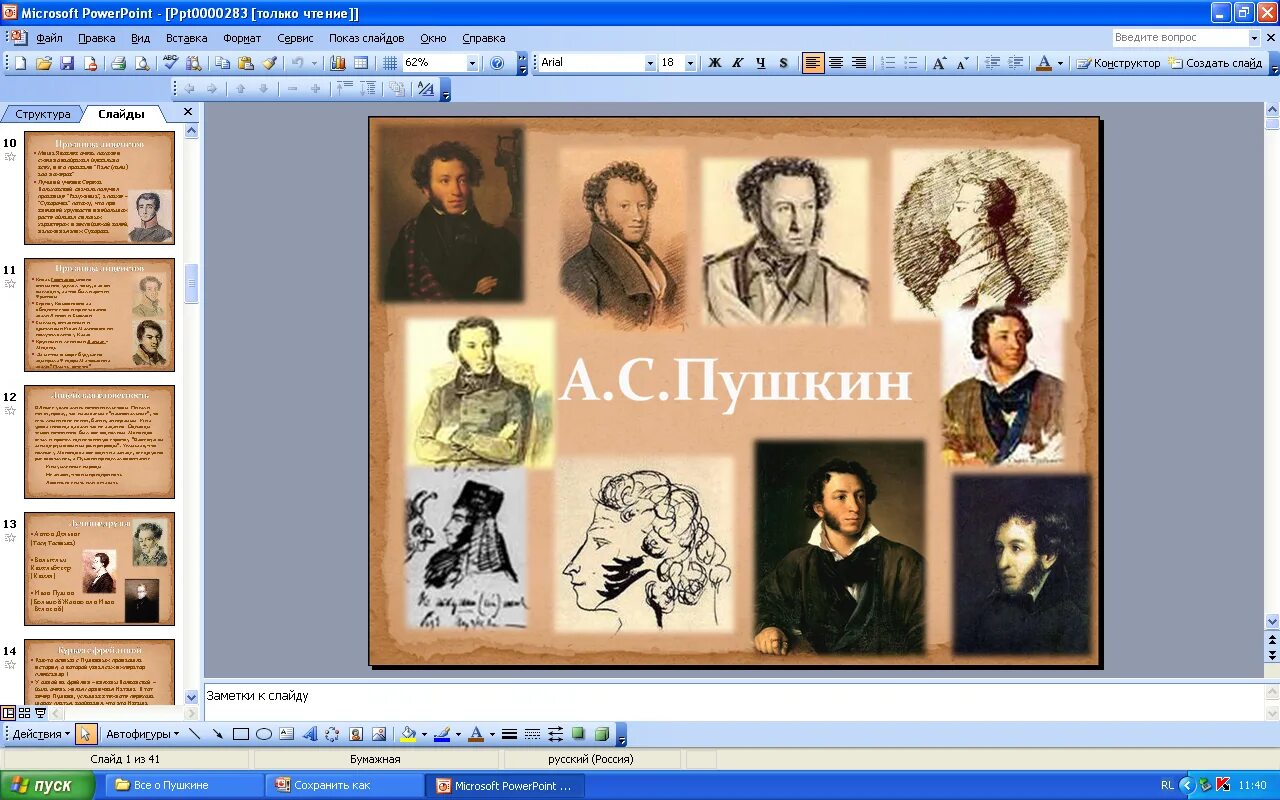Open arrow style options
1280x800 pixels.
coord(555,734)
